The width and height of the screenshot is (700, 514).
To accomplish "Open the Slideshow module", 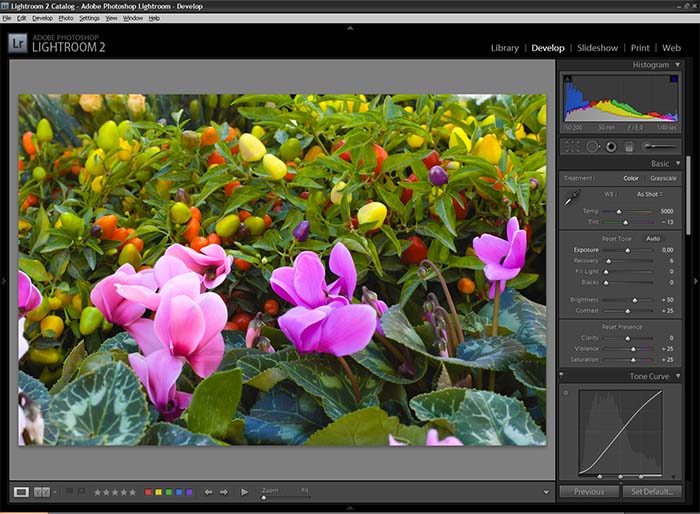I will tap(597, 48).
